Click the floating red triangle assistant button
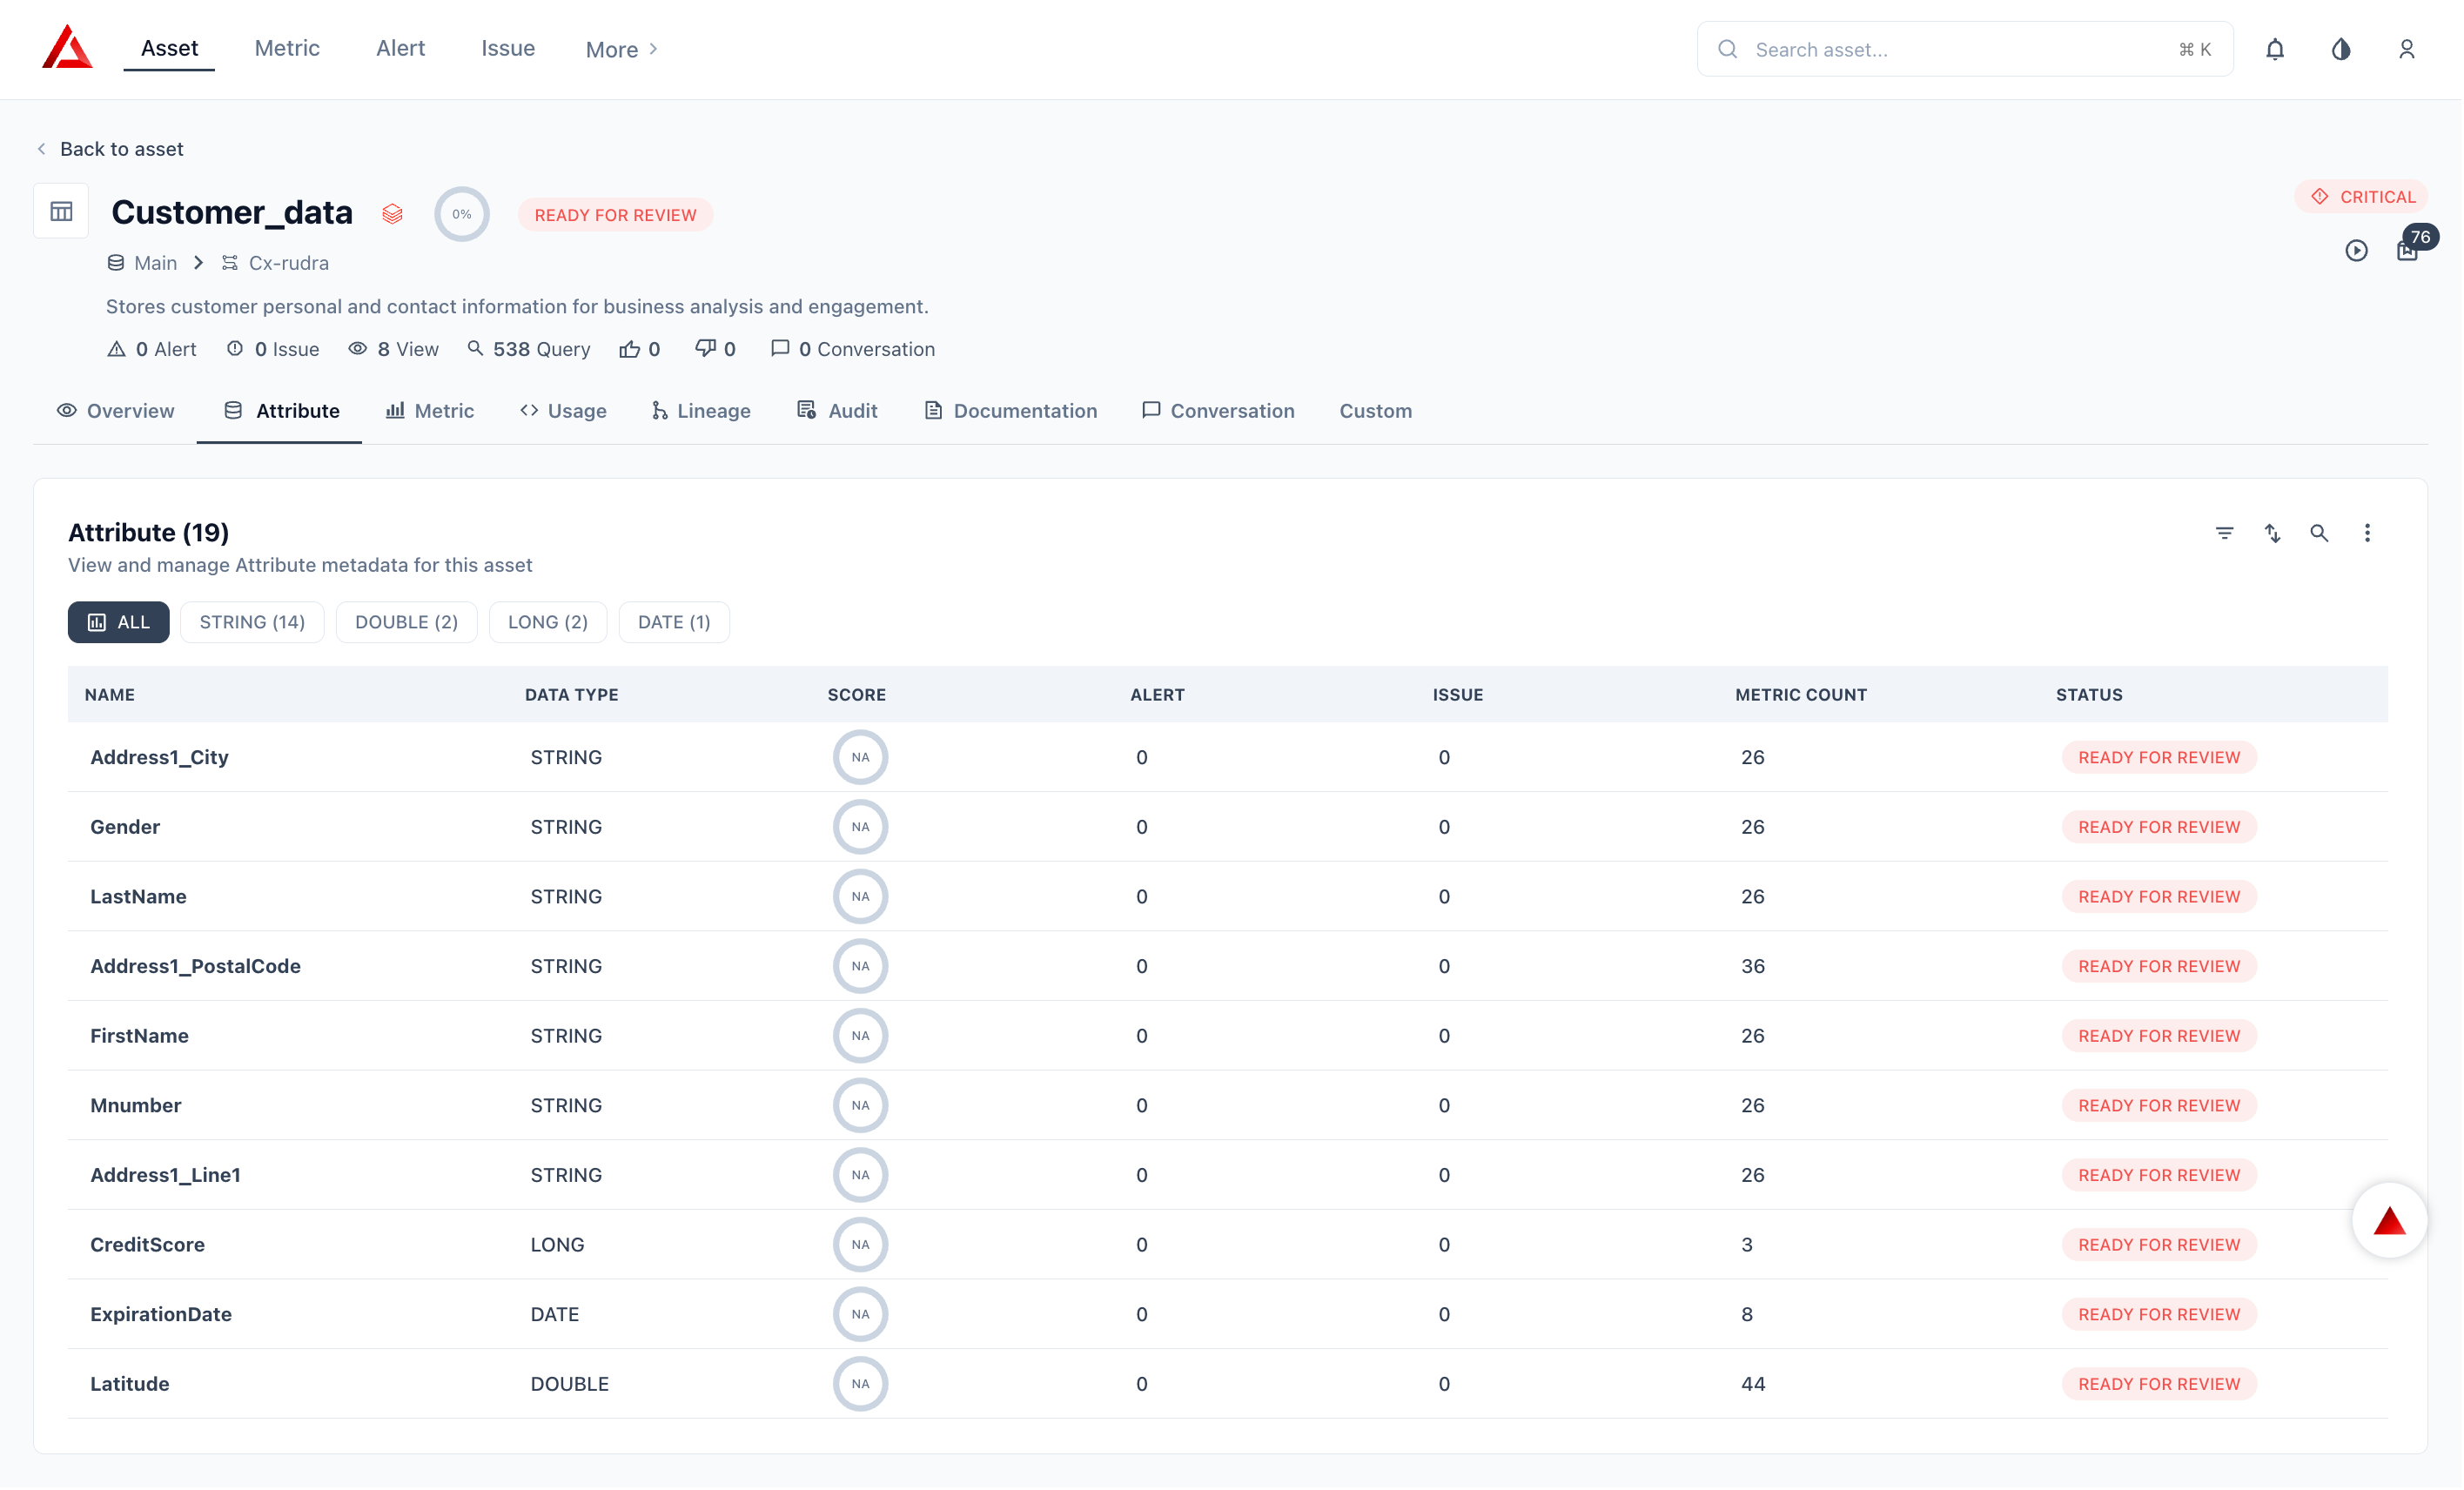 pos(2390,1221)
